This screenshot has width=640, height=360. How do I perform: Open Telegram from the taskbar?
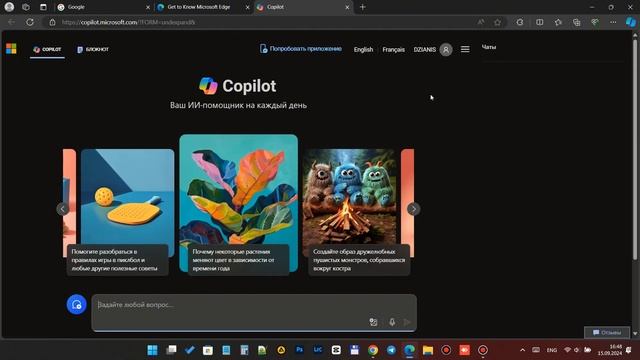pos(391,350)
